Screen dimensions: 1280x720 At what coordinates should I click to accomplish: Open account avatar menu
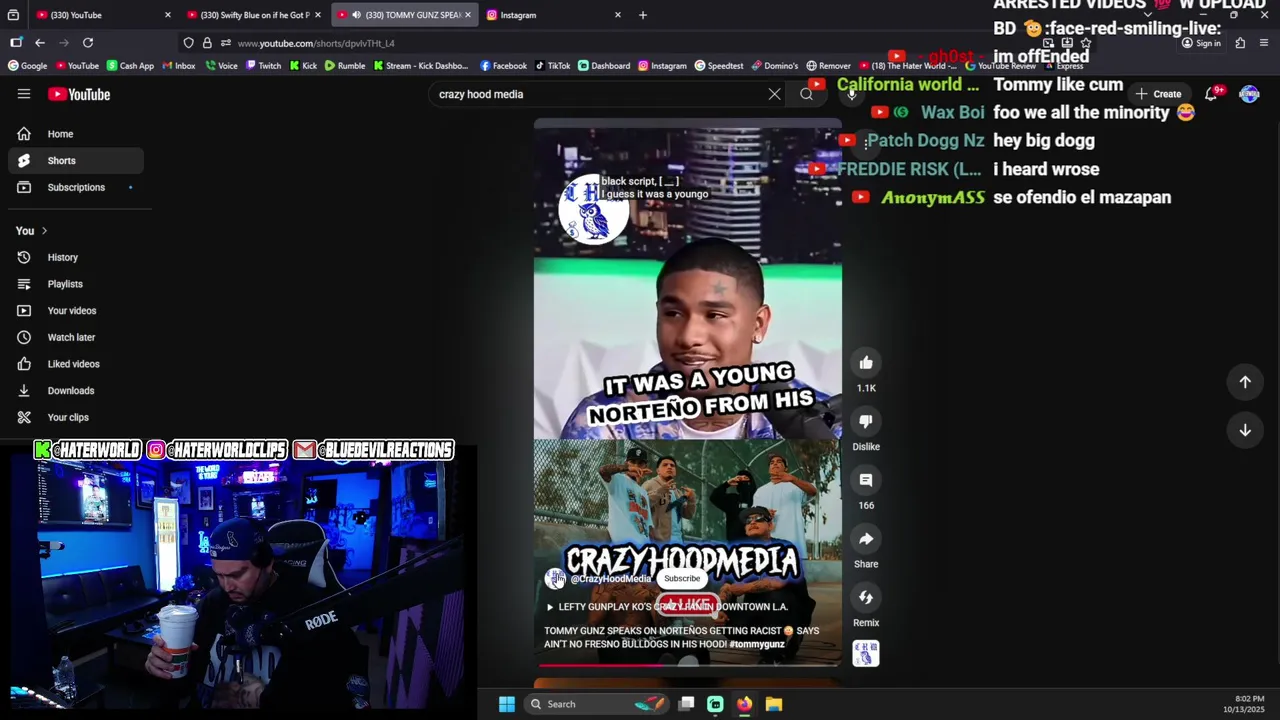1249,94
